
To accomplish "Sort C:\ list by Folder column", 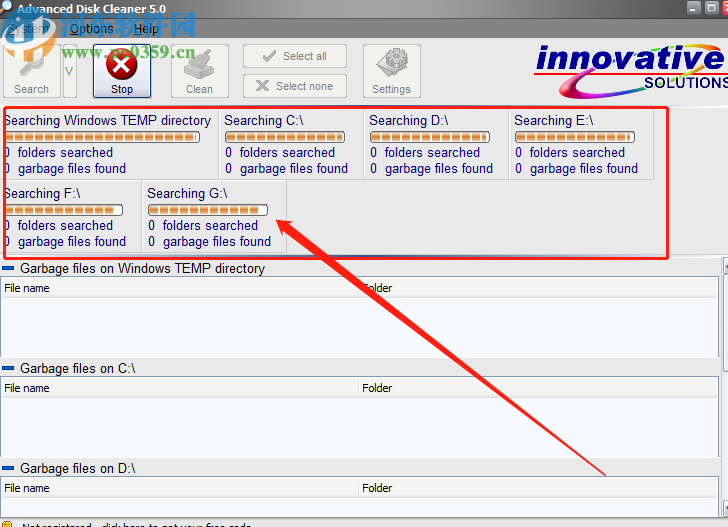I will (x=538, y=388).
